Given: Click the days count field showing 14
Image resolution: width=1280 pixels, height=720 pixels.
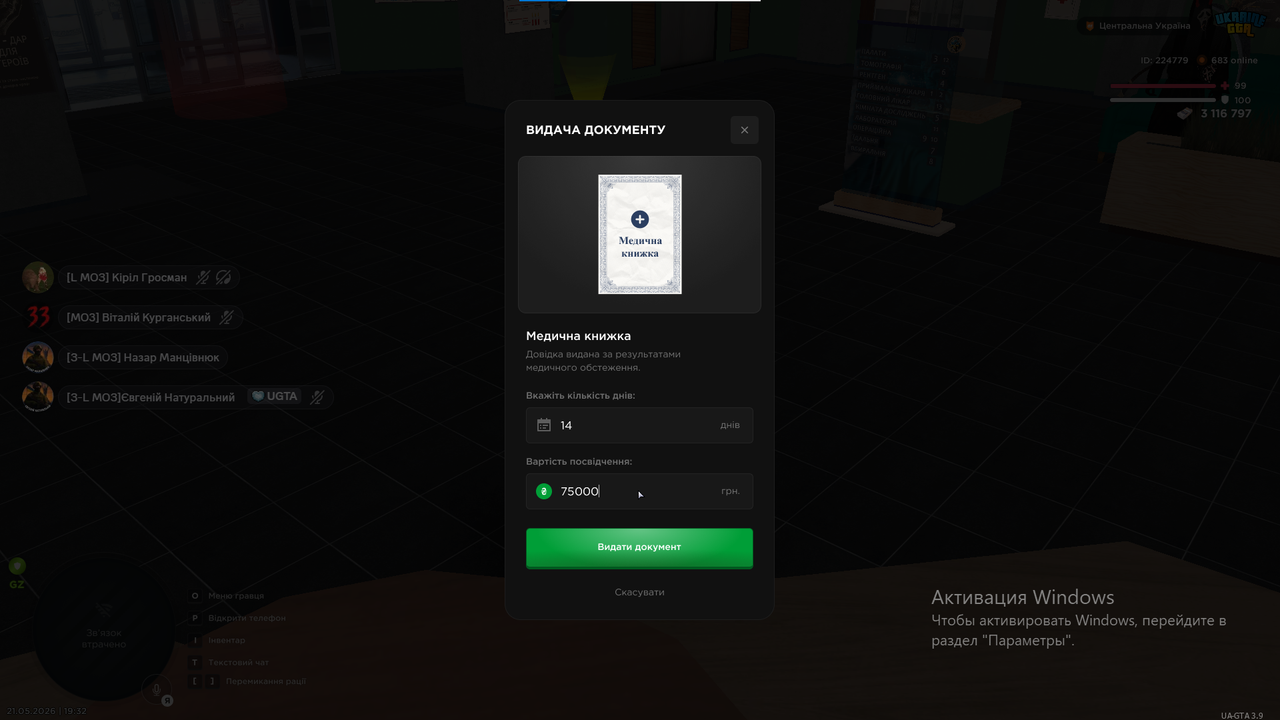Looking at the screenshot, I should (640, 425).
